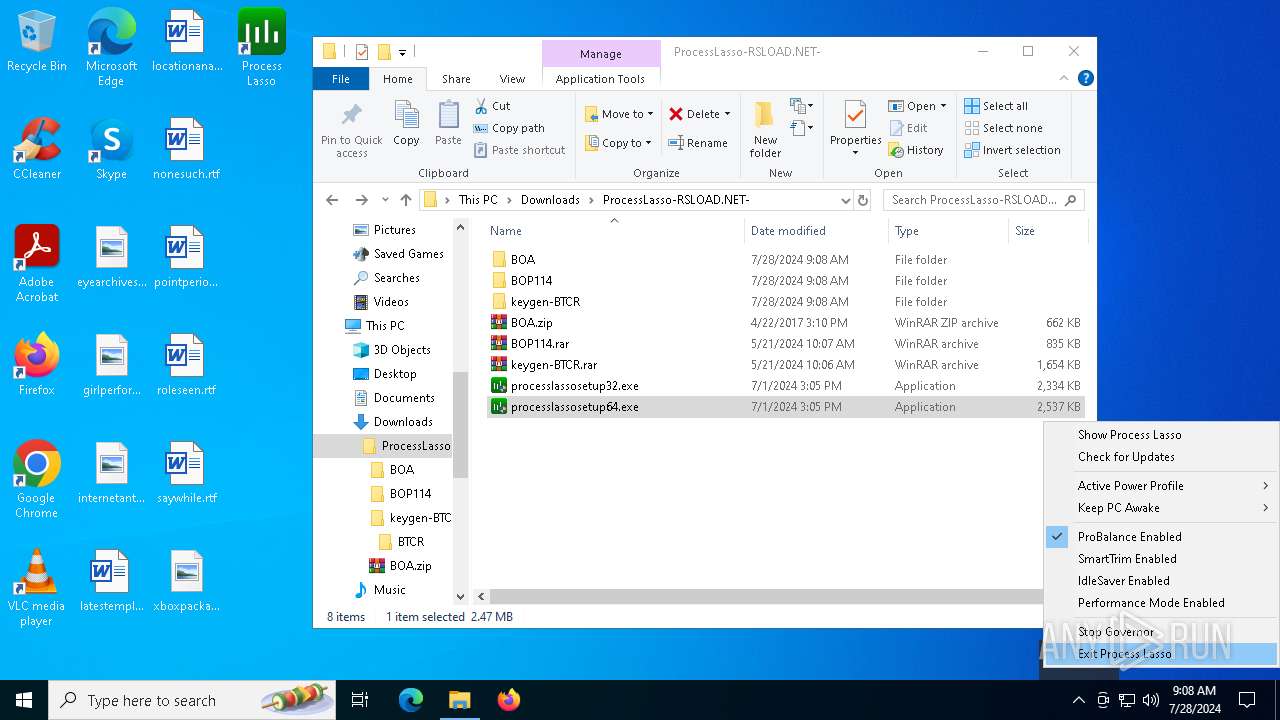
Task: Open CCleaner desktop icon
Action: tap(37, 148)
